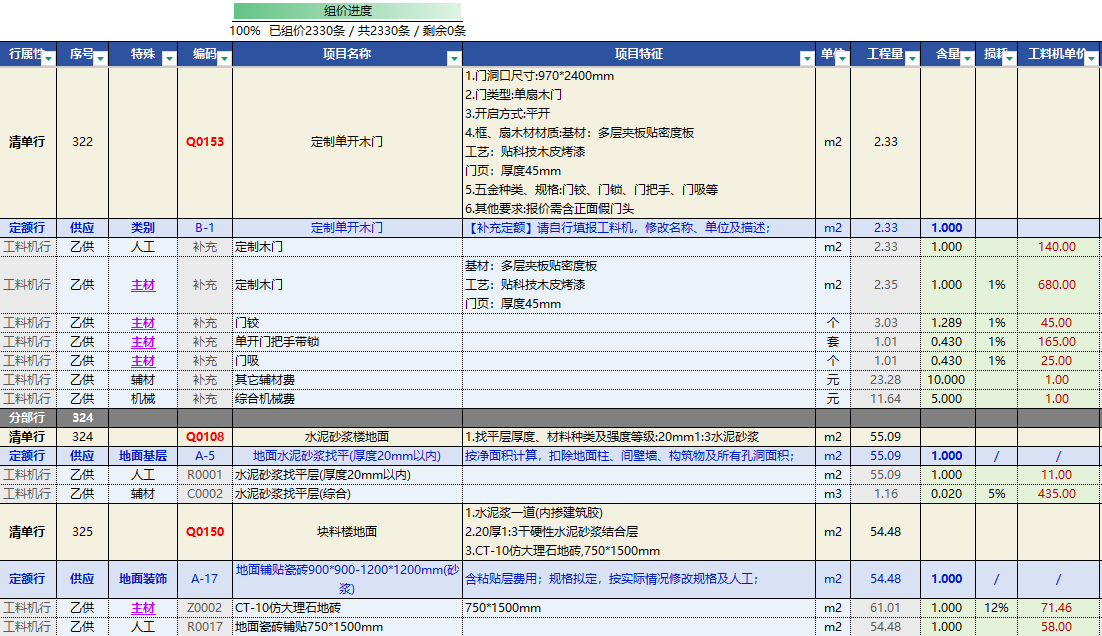
Task: Open the 行属性 column filter dropdown
Action: (x=48, y=59)
